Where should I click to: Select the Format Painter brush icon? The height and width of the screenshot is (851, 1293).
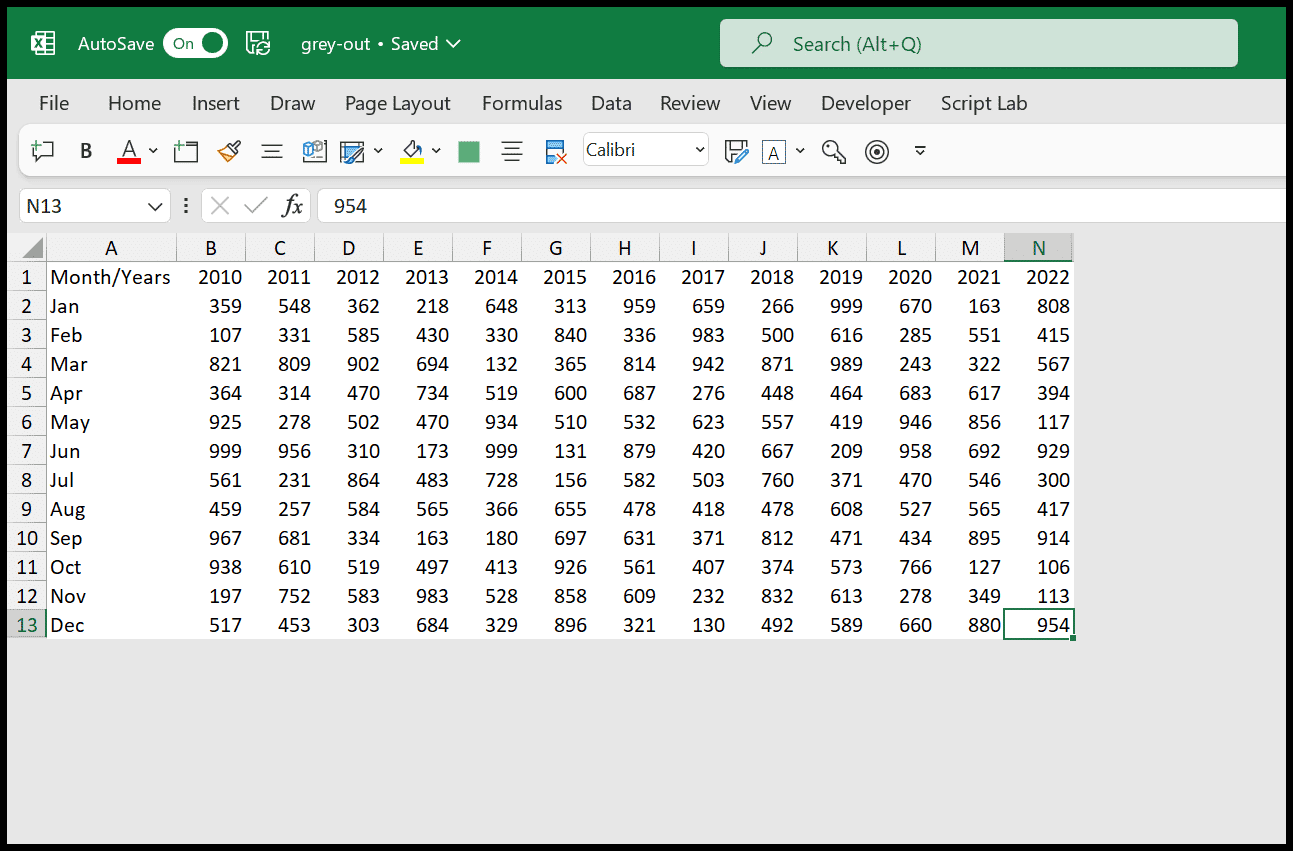[x=229, y=151]
